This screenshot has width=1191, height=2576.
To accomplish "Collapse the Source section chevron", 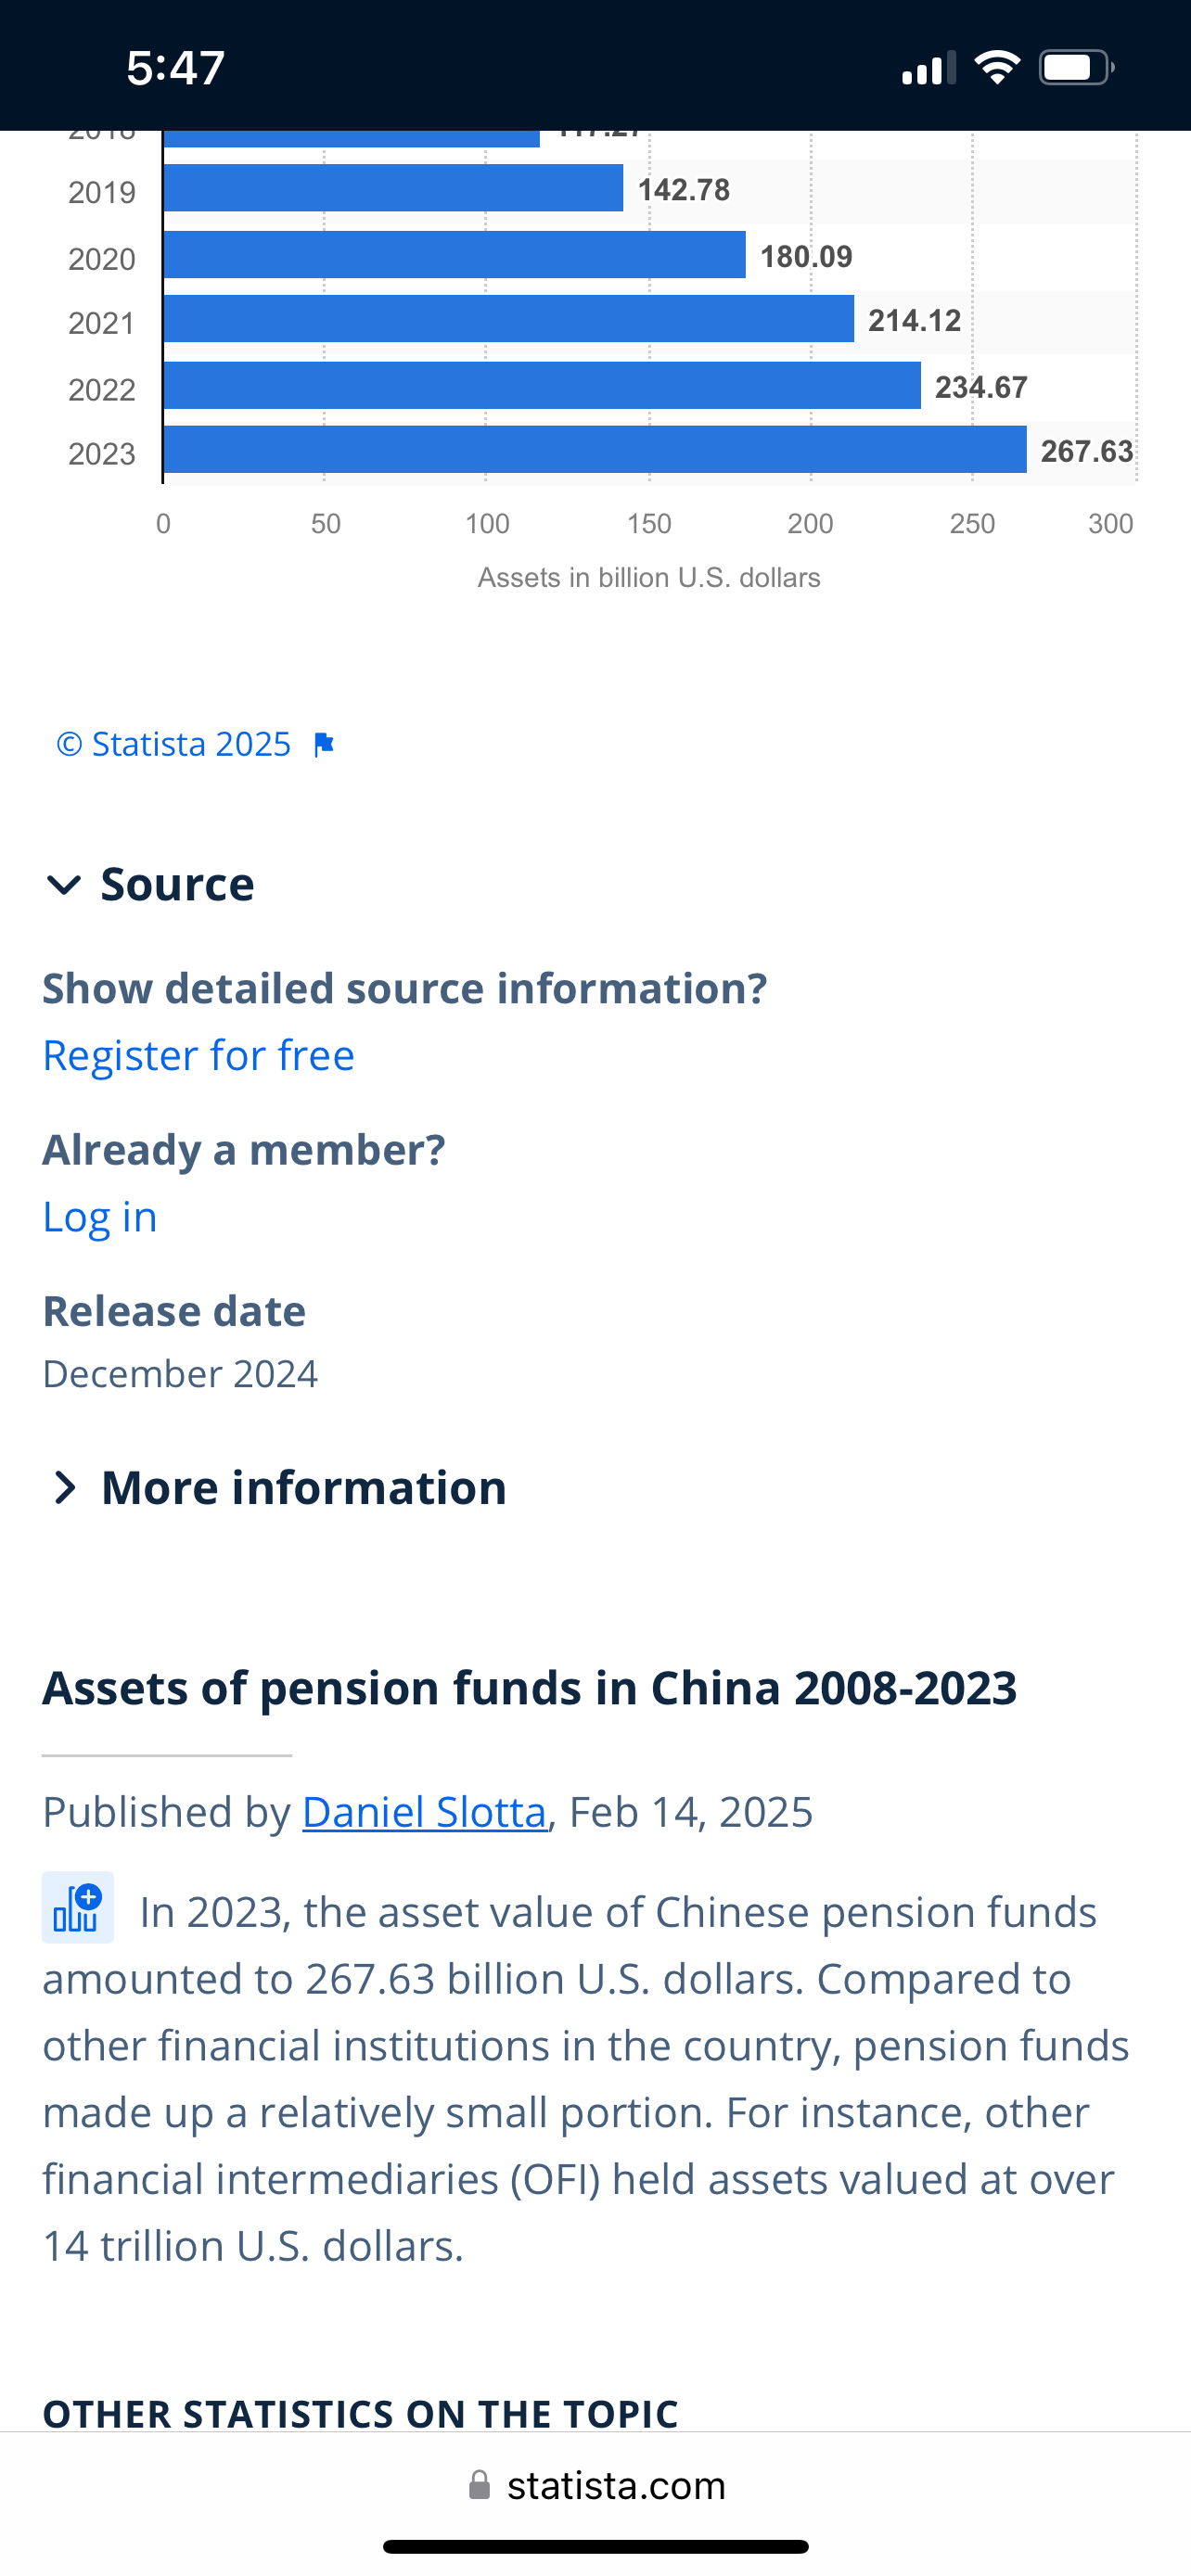I will 64,885.
